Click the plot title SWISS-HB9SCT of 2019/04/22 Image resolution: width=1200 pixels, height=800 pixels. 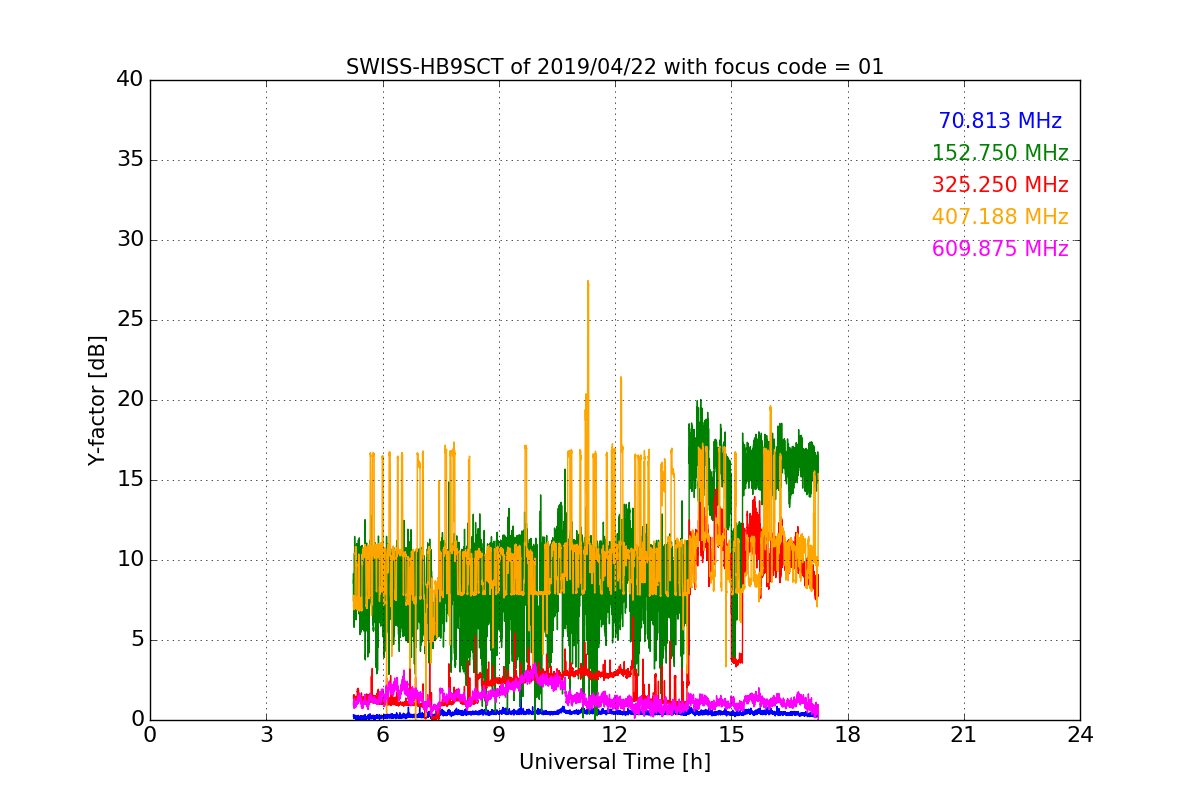click(x=615, y=67)
